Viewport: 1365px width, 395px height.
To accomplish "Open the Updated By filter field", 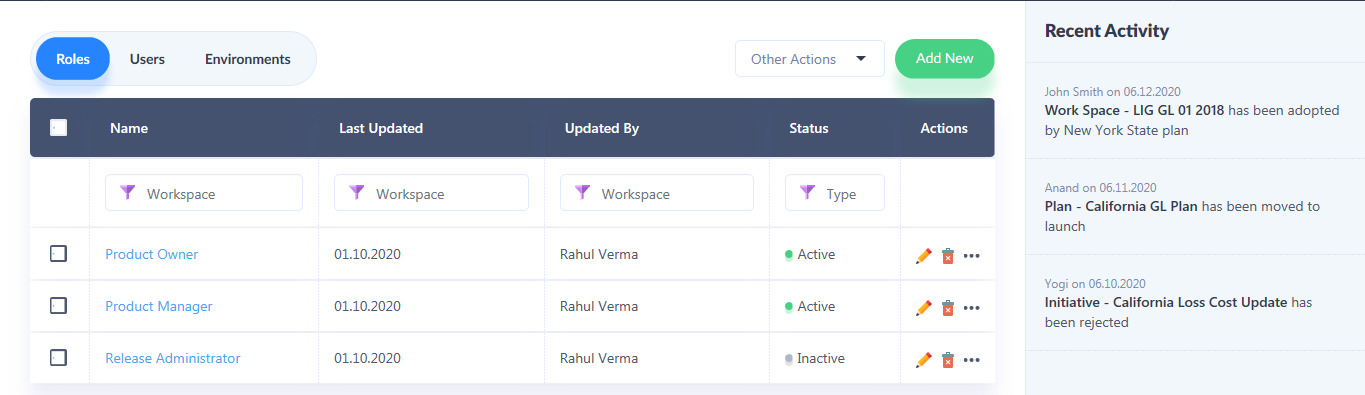I will 657,193.
